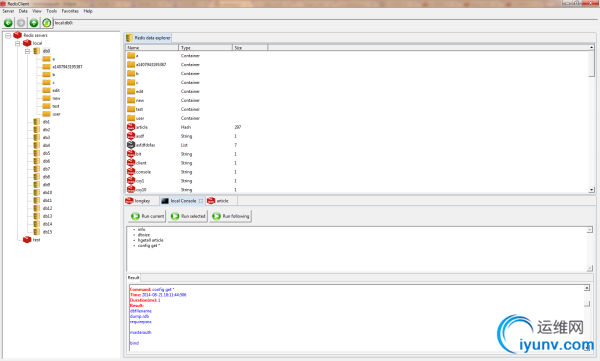Screen dimensions: 600x361
Task: Click the 'List' type cell for asfdfdsfas
Action: pos(184,145)
